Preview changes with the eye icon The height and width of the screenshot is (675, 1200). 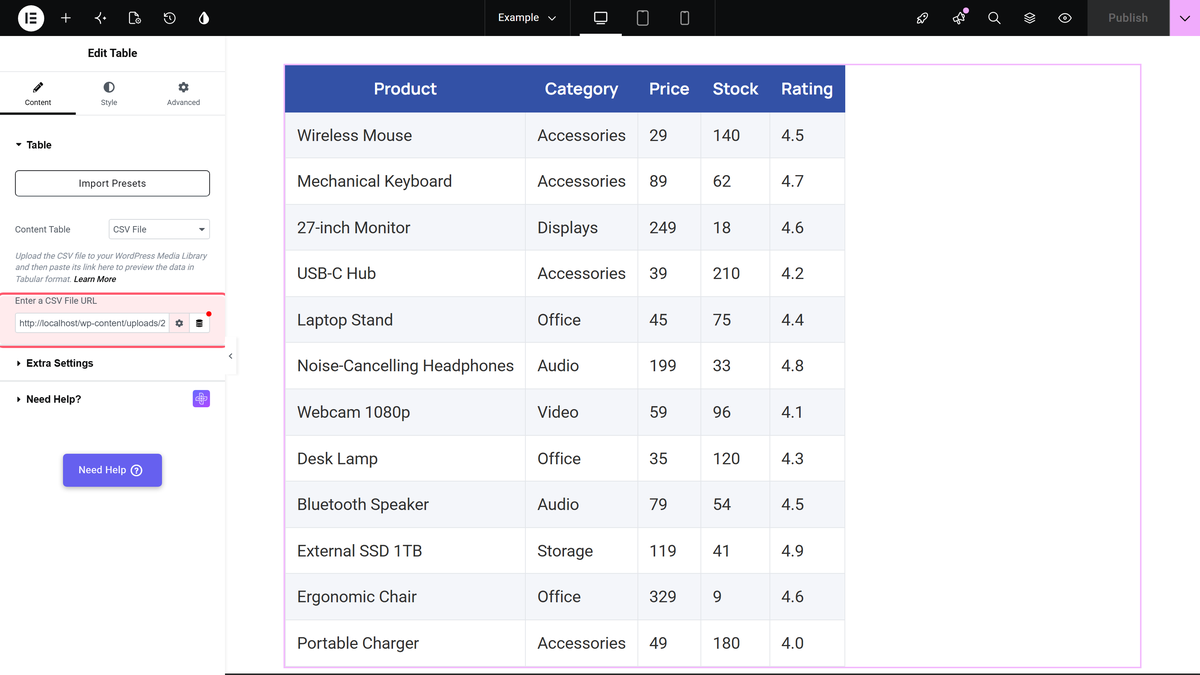click(1065, 18)
